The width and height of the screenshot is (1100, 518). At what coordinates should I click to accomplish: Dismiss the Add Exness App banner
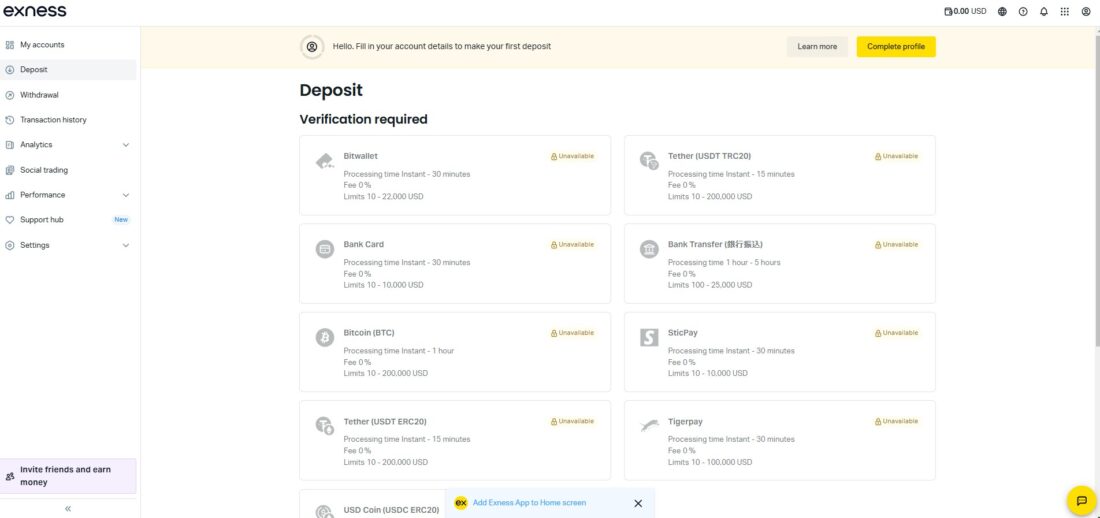(x=638, y=503)
